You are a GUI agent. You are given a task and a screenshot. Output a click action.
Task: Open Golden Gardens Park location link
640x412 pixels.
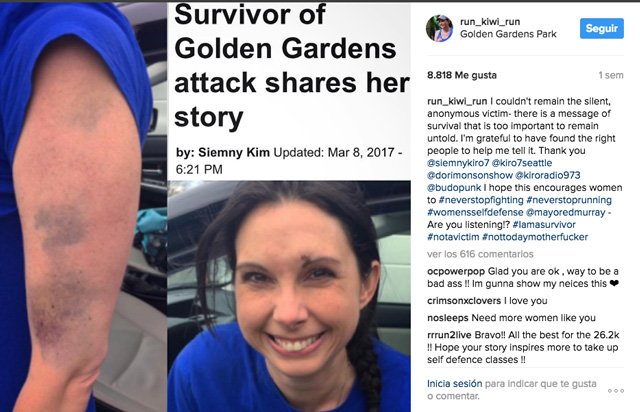click(x=508, y=34)
